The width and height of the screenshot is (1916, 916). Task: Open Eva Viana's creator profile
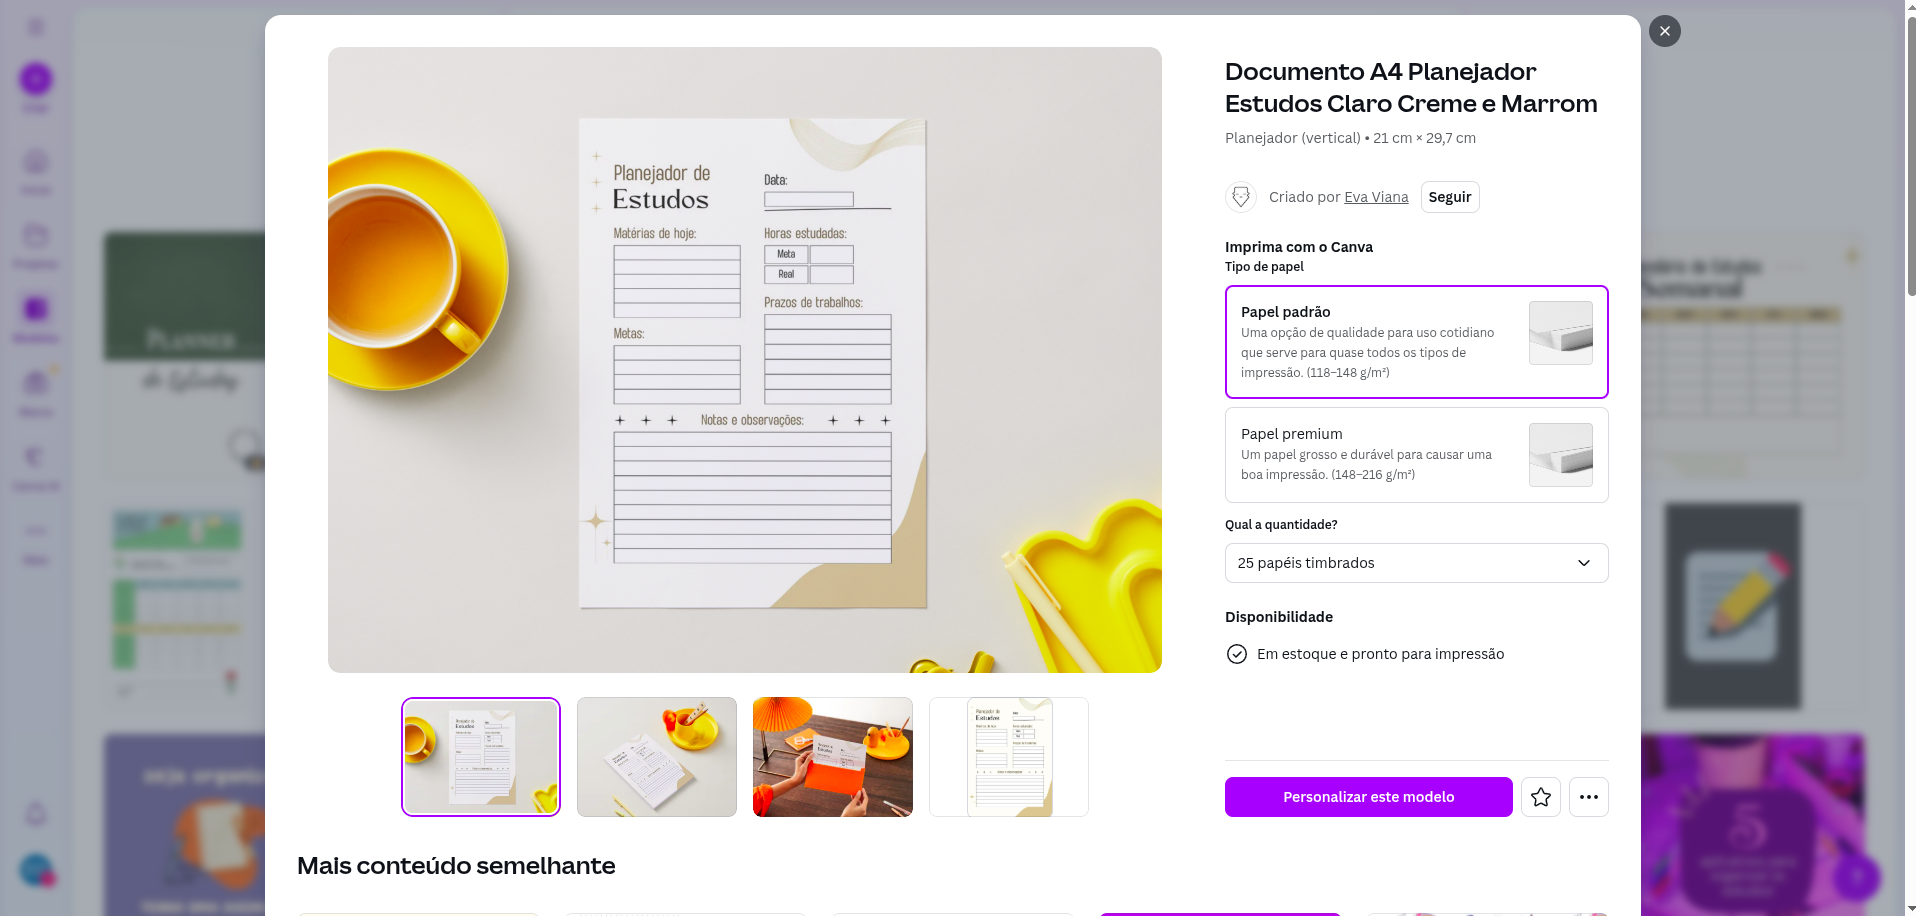1376,197
